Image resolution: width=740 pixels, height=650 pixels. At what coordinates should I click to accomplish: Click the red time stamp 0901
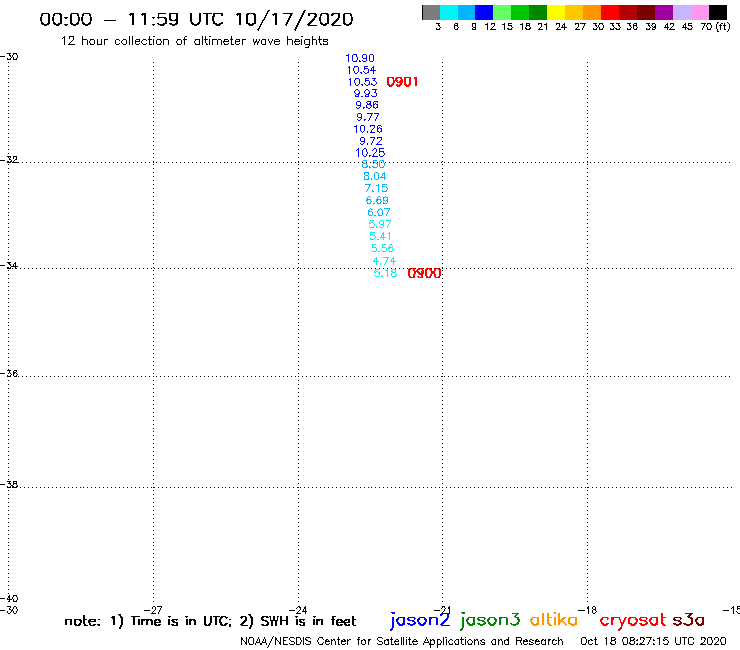pyautogui.click(x=402, y=82)
